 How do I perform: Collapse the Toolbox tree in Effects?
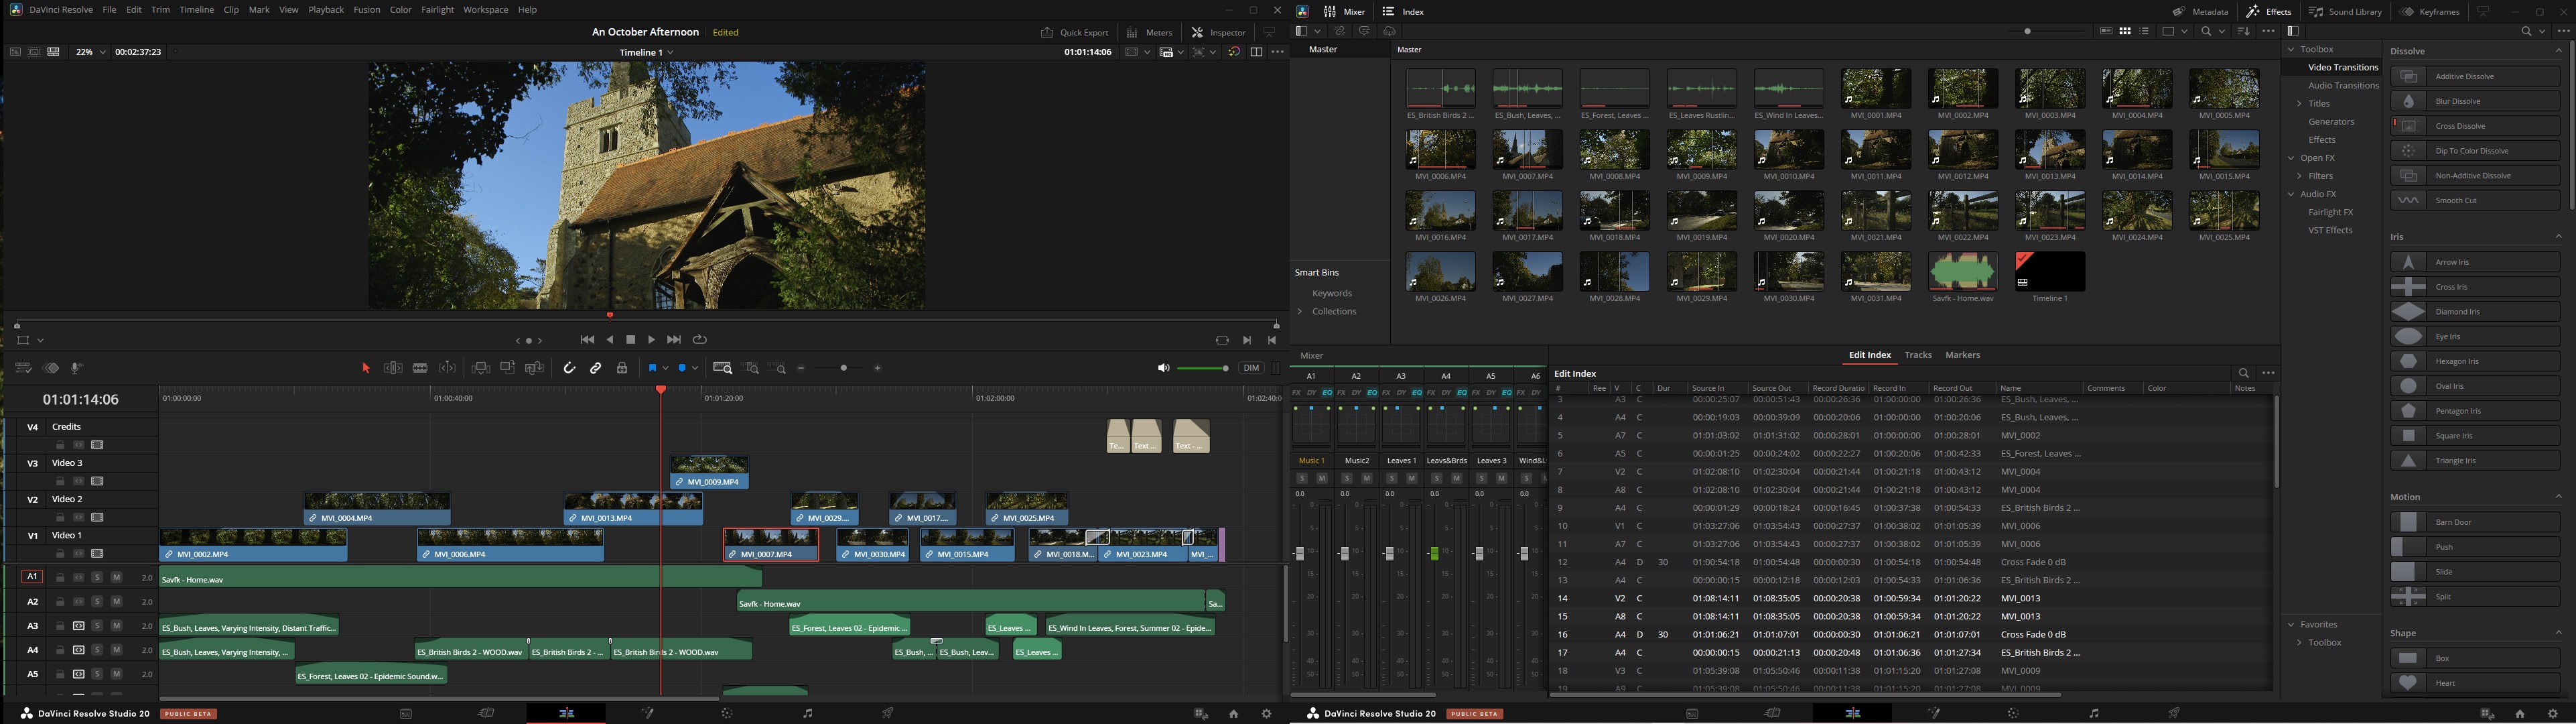pos(2292,49)
